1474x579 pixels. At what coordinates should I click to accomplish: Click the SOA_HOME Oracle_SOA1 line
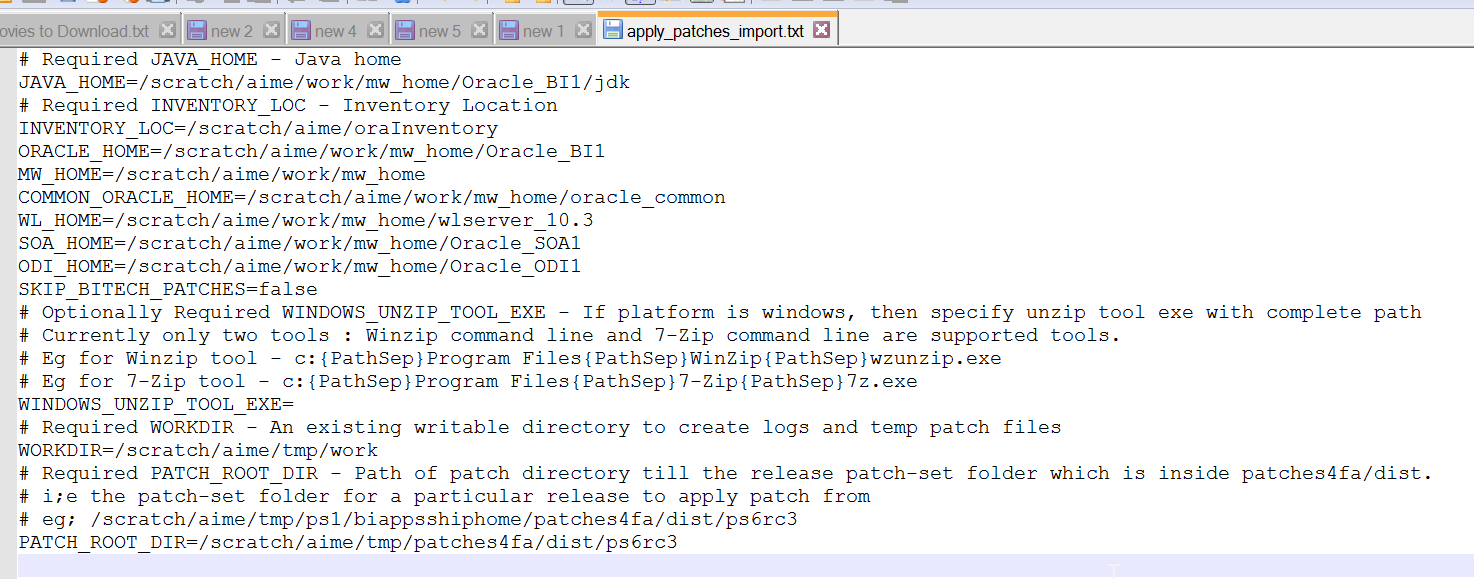pos(300,243)
